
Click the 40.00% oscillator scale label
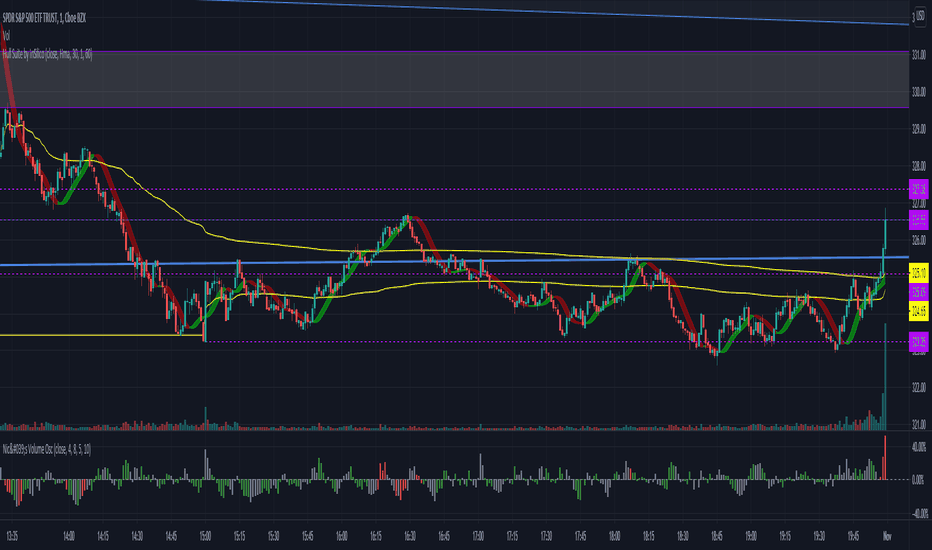point(919,447)
